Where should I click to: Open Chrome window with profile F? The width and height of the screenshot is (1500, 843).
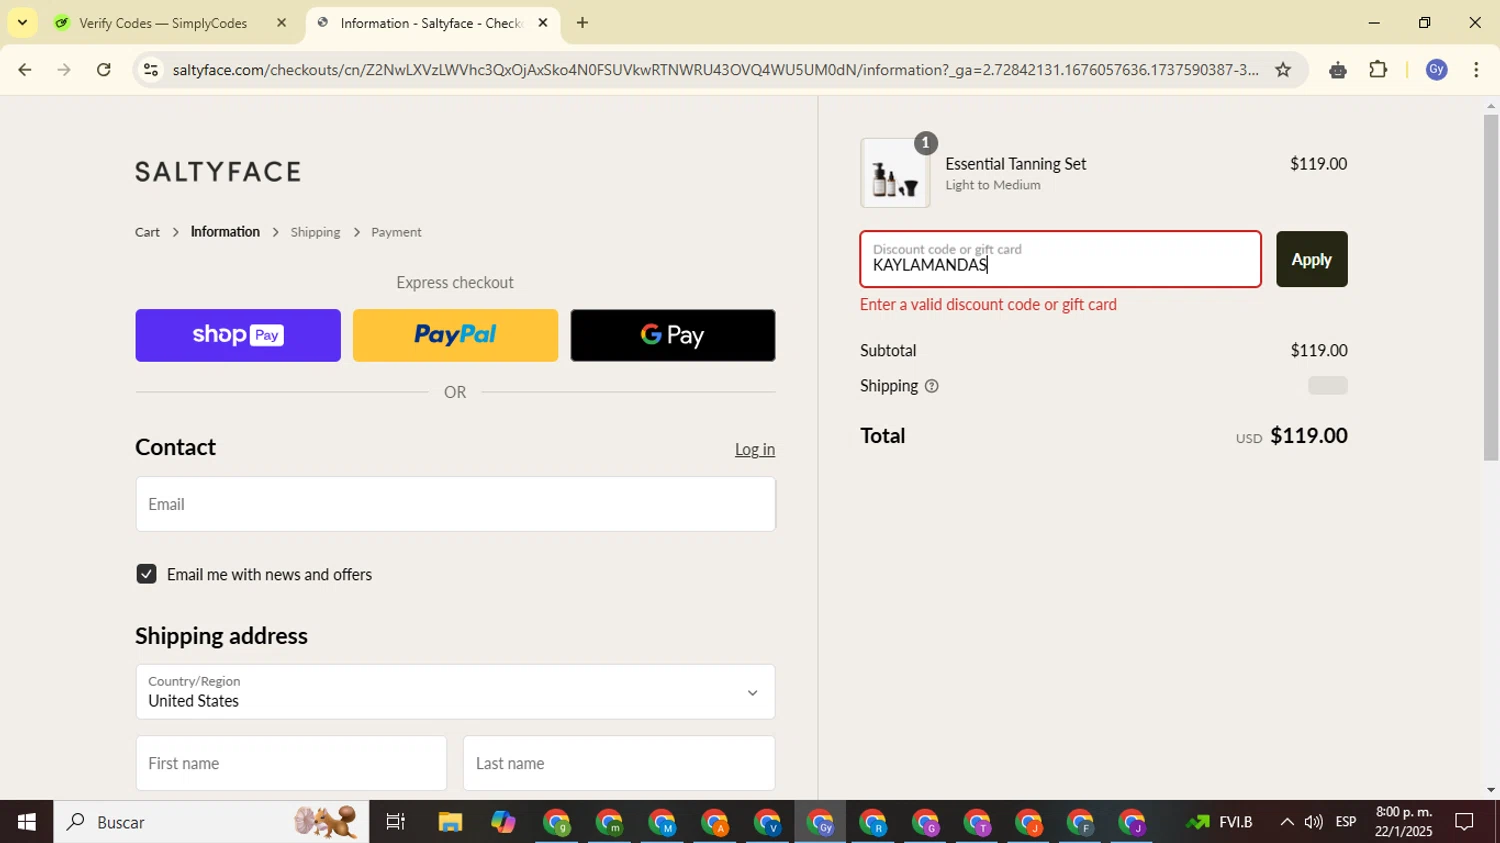coord(1080,822)
